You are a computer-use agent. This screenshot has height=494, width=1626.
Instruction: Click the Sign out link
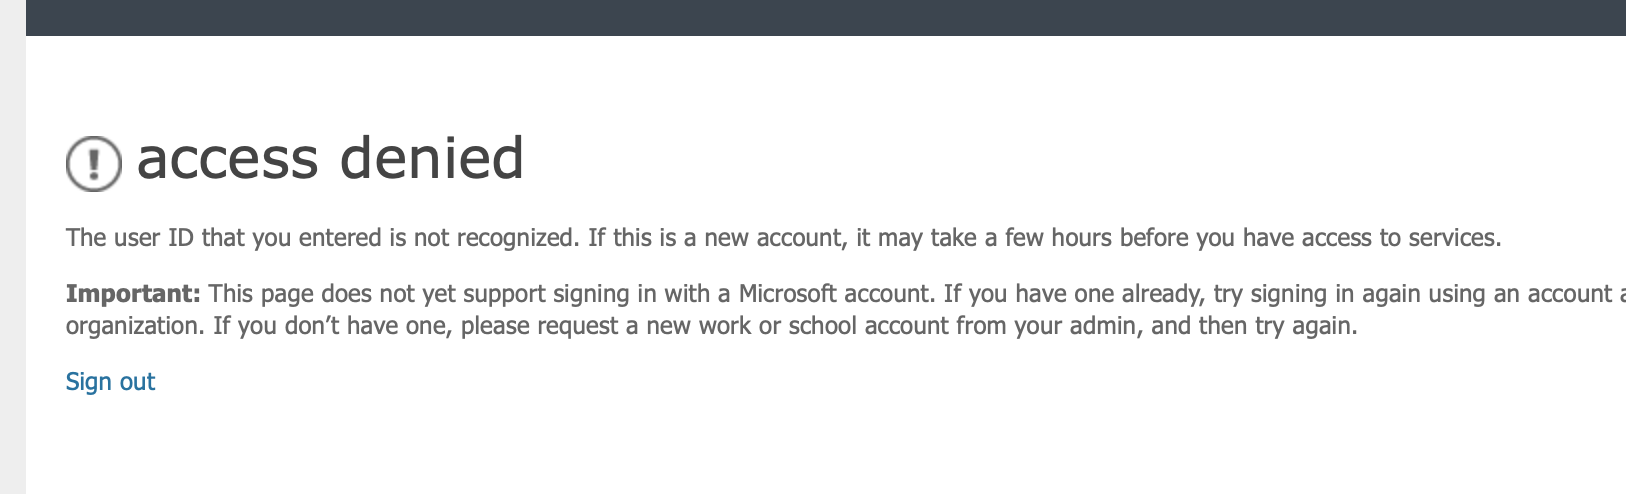[110, 382]
